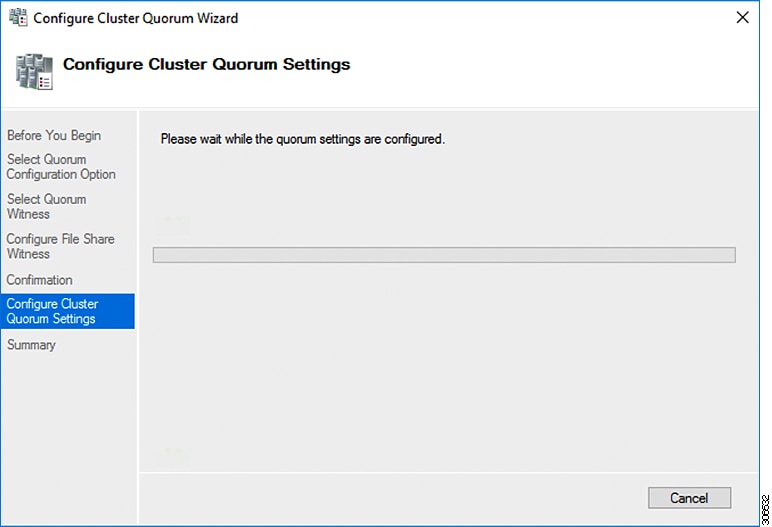
Task: Click the faded icon at the content area's bottom-left
Action: 174,456
